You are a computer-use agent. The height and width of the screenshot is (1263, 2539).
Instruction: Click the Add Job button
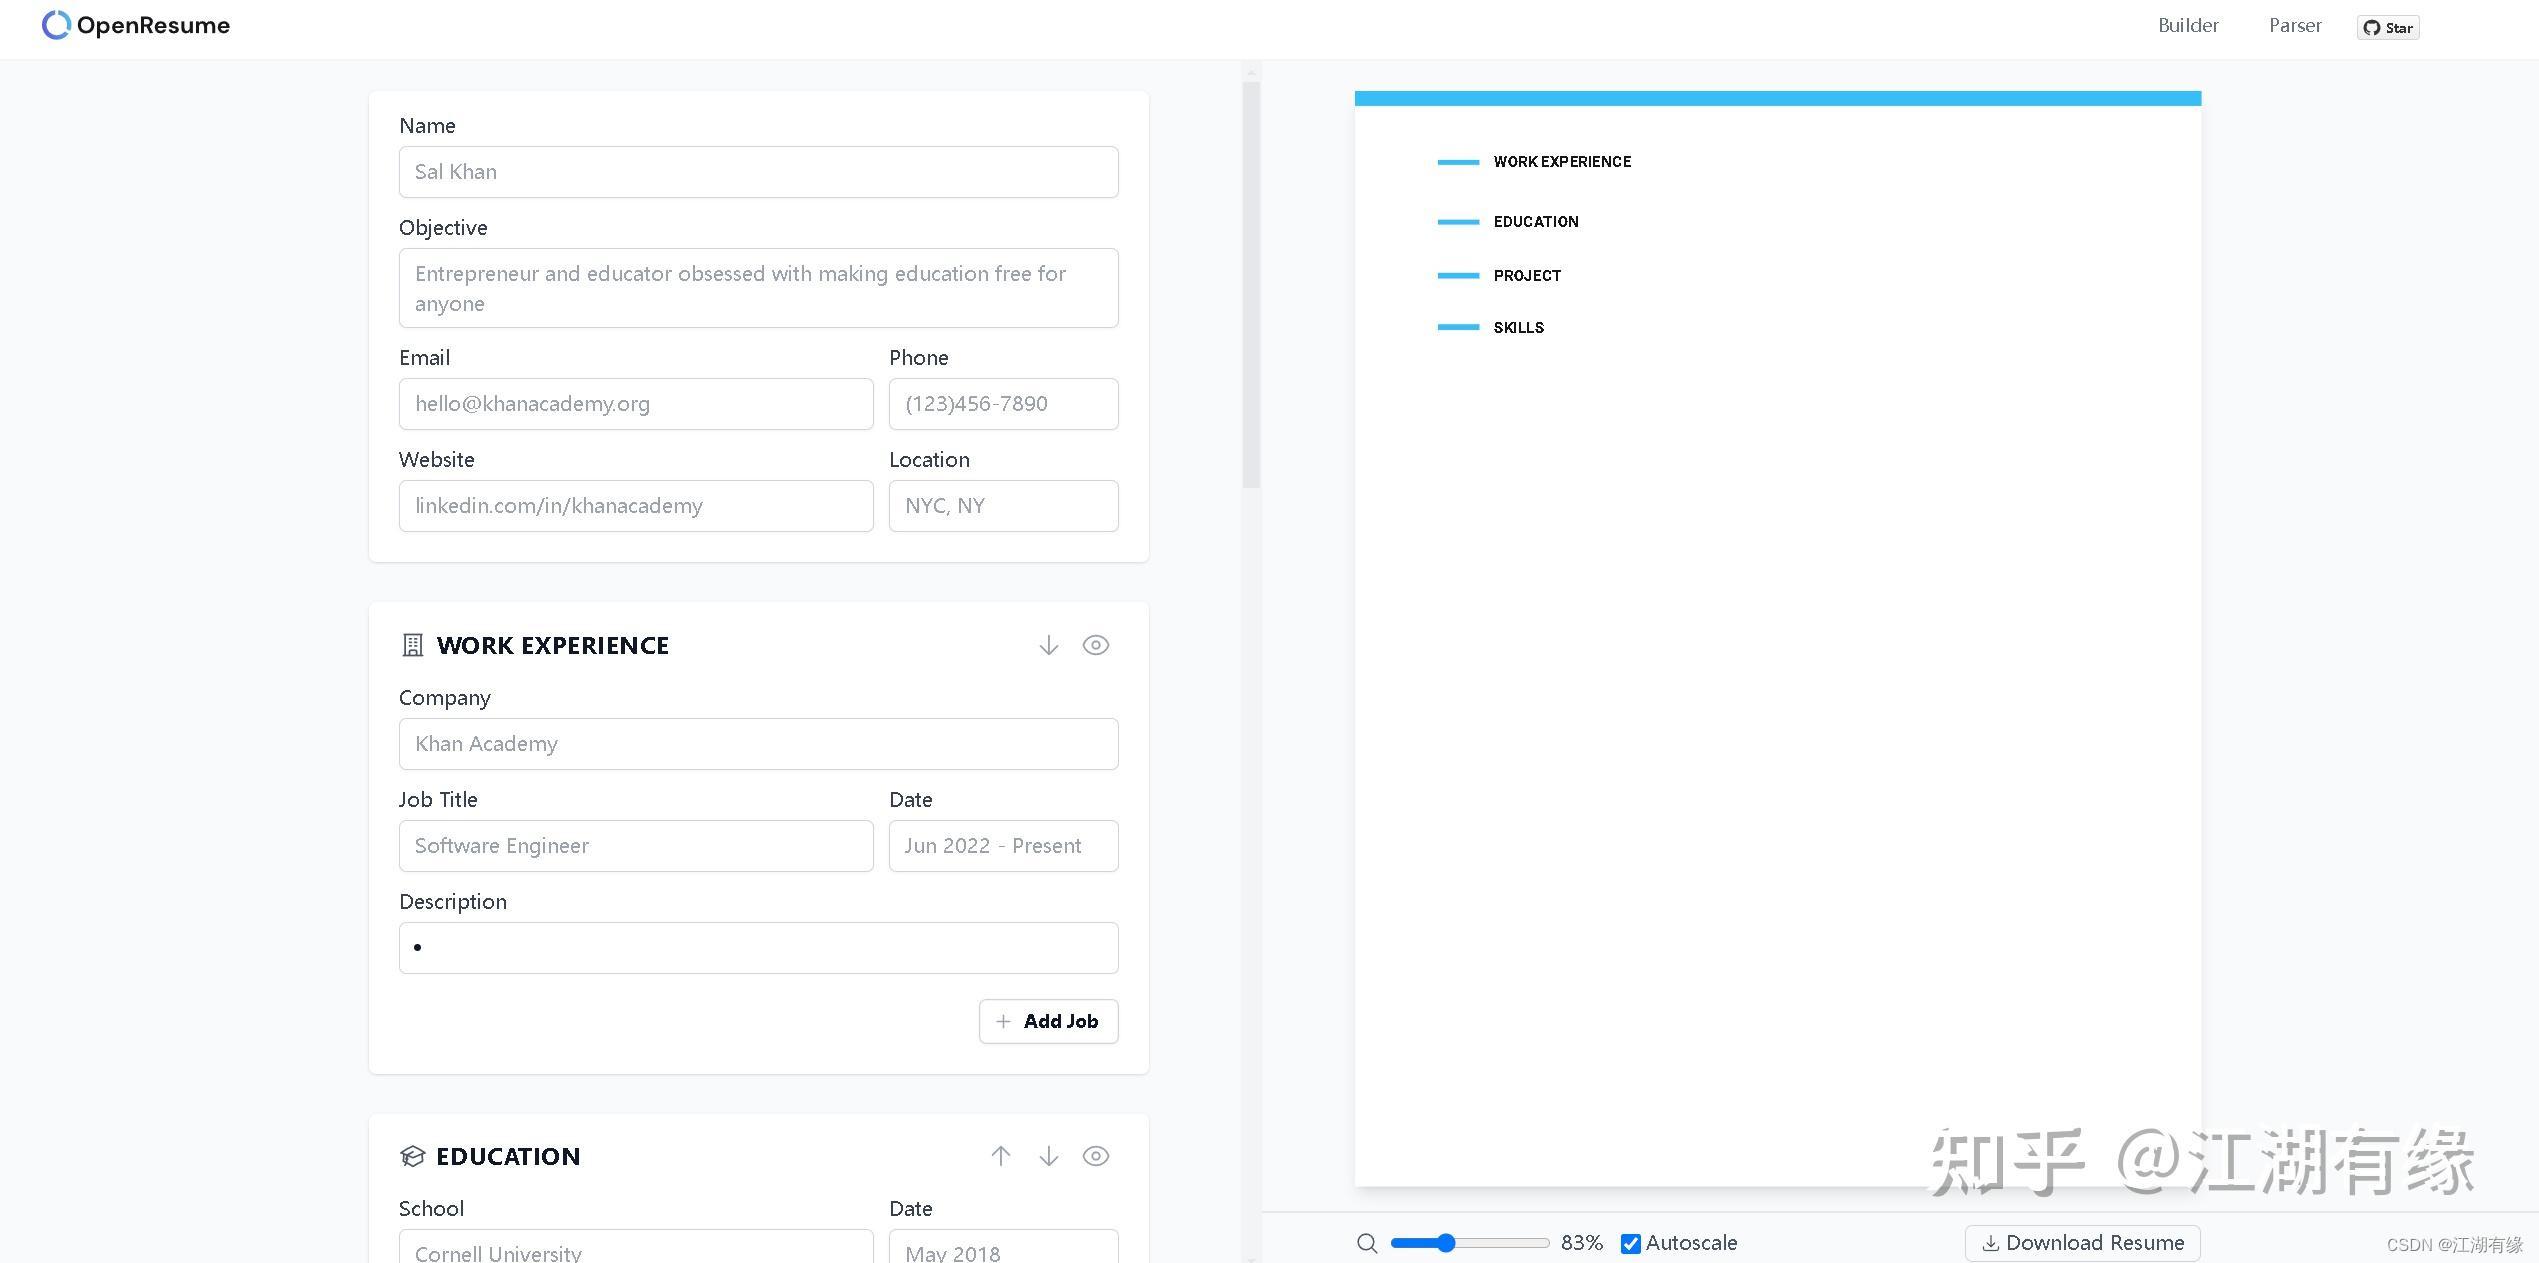click(1048, 1021)
